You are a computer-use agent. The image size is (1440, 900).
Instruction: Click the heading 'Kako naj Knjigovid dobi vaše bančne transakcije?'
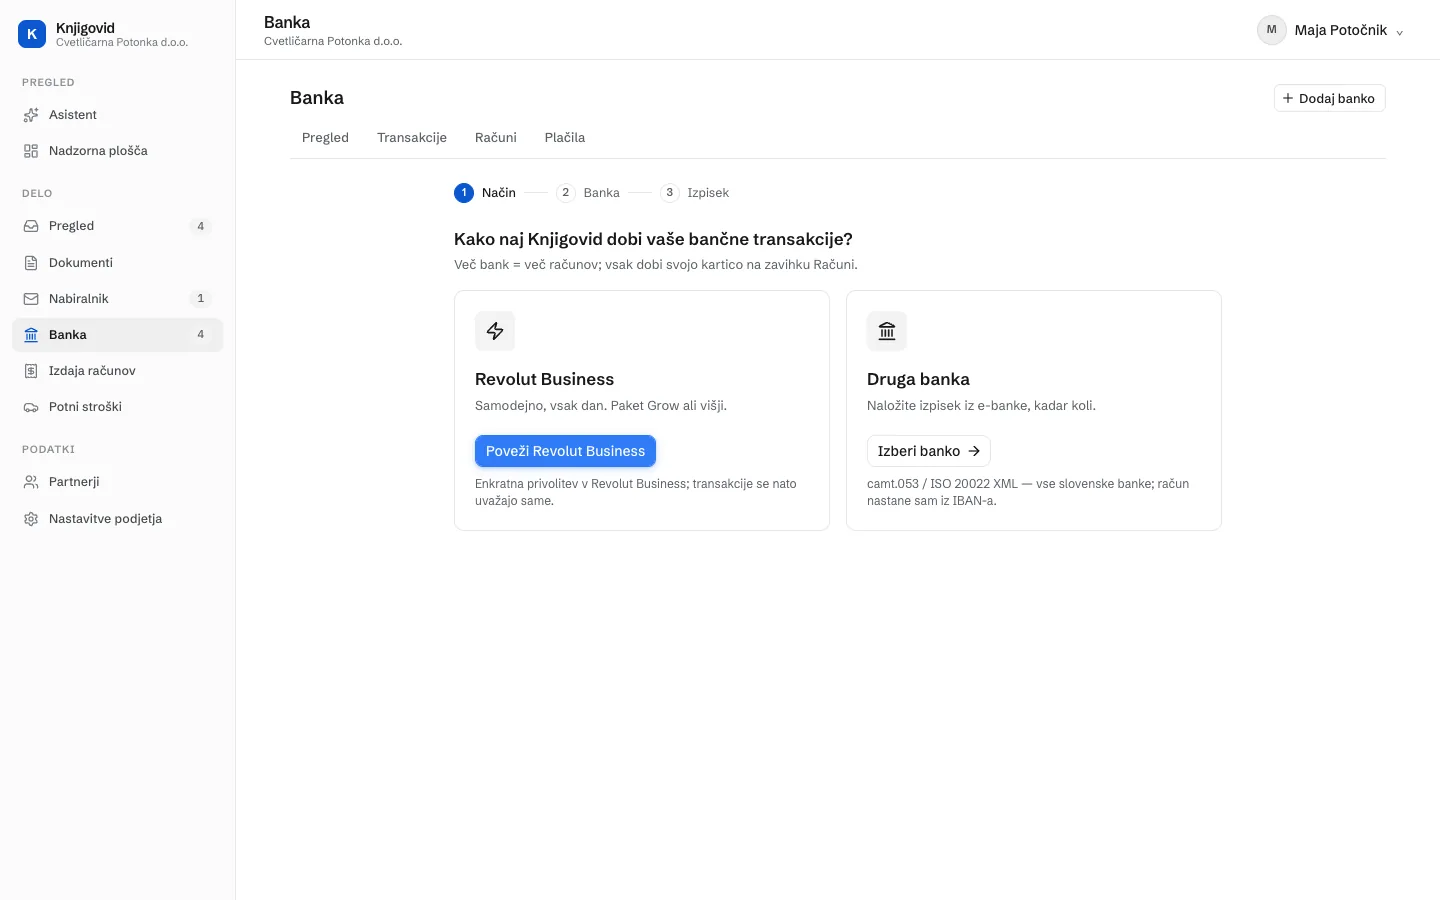click(x=653, y=239)
